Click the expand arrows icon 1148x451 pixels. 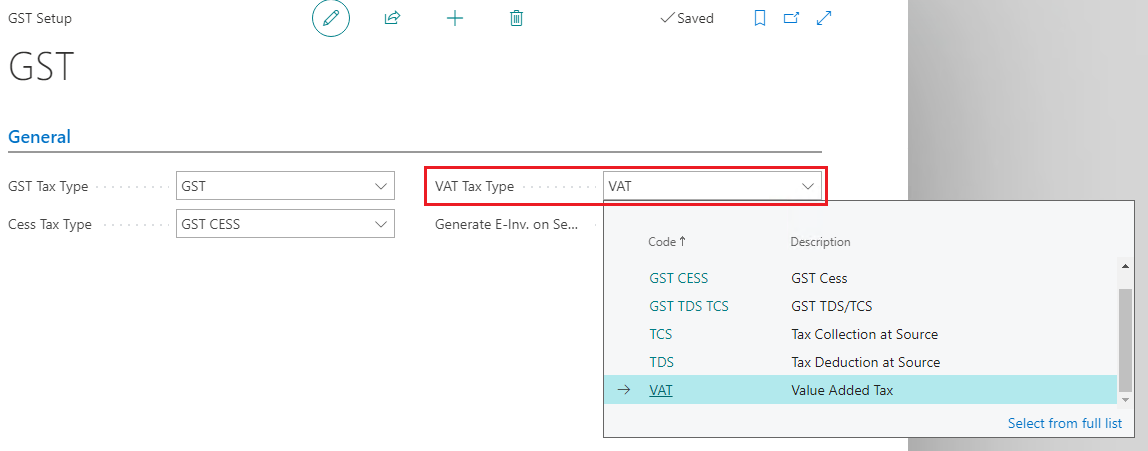coord(825,18)
